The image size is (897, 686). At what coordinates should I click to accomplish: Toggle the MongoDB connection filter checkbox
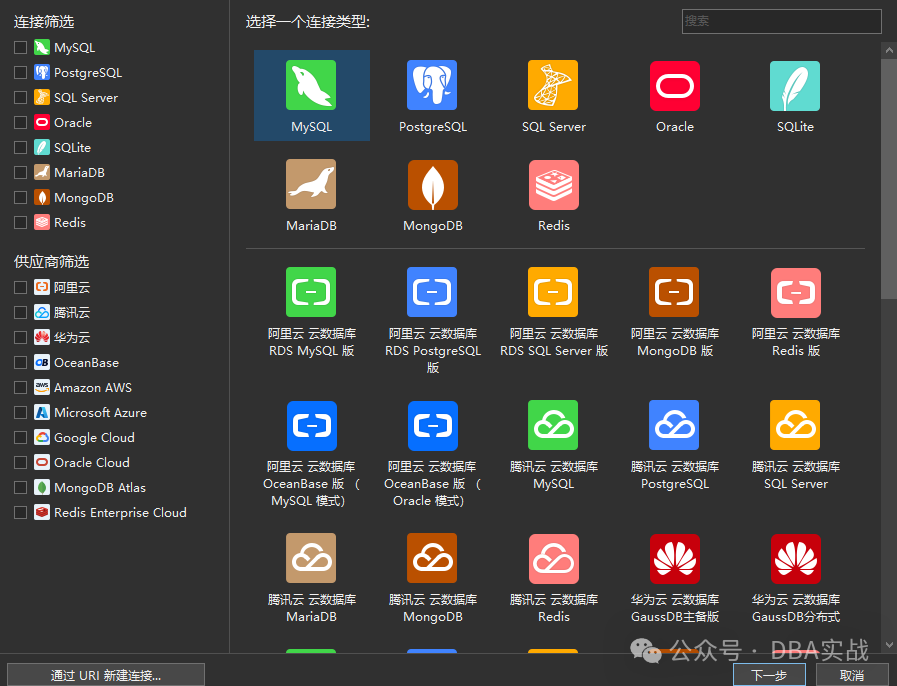21,197
